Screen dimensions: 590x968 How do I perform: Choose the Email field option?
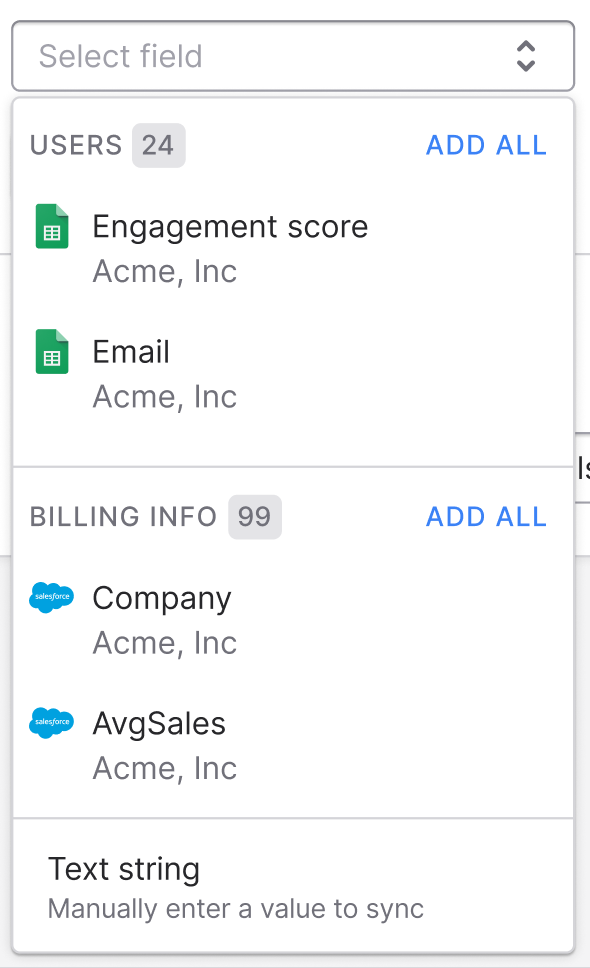tap(293, 373)
